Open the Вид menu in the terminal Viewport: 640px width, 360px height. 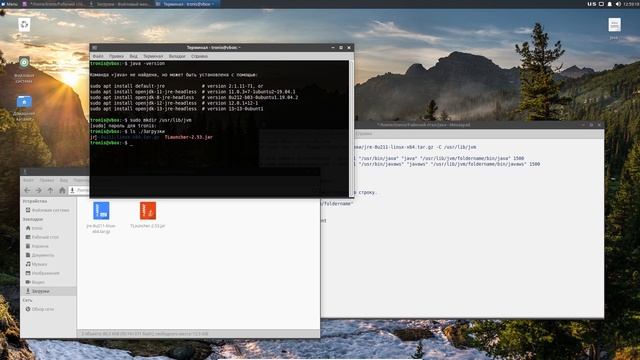click(133, 56)
